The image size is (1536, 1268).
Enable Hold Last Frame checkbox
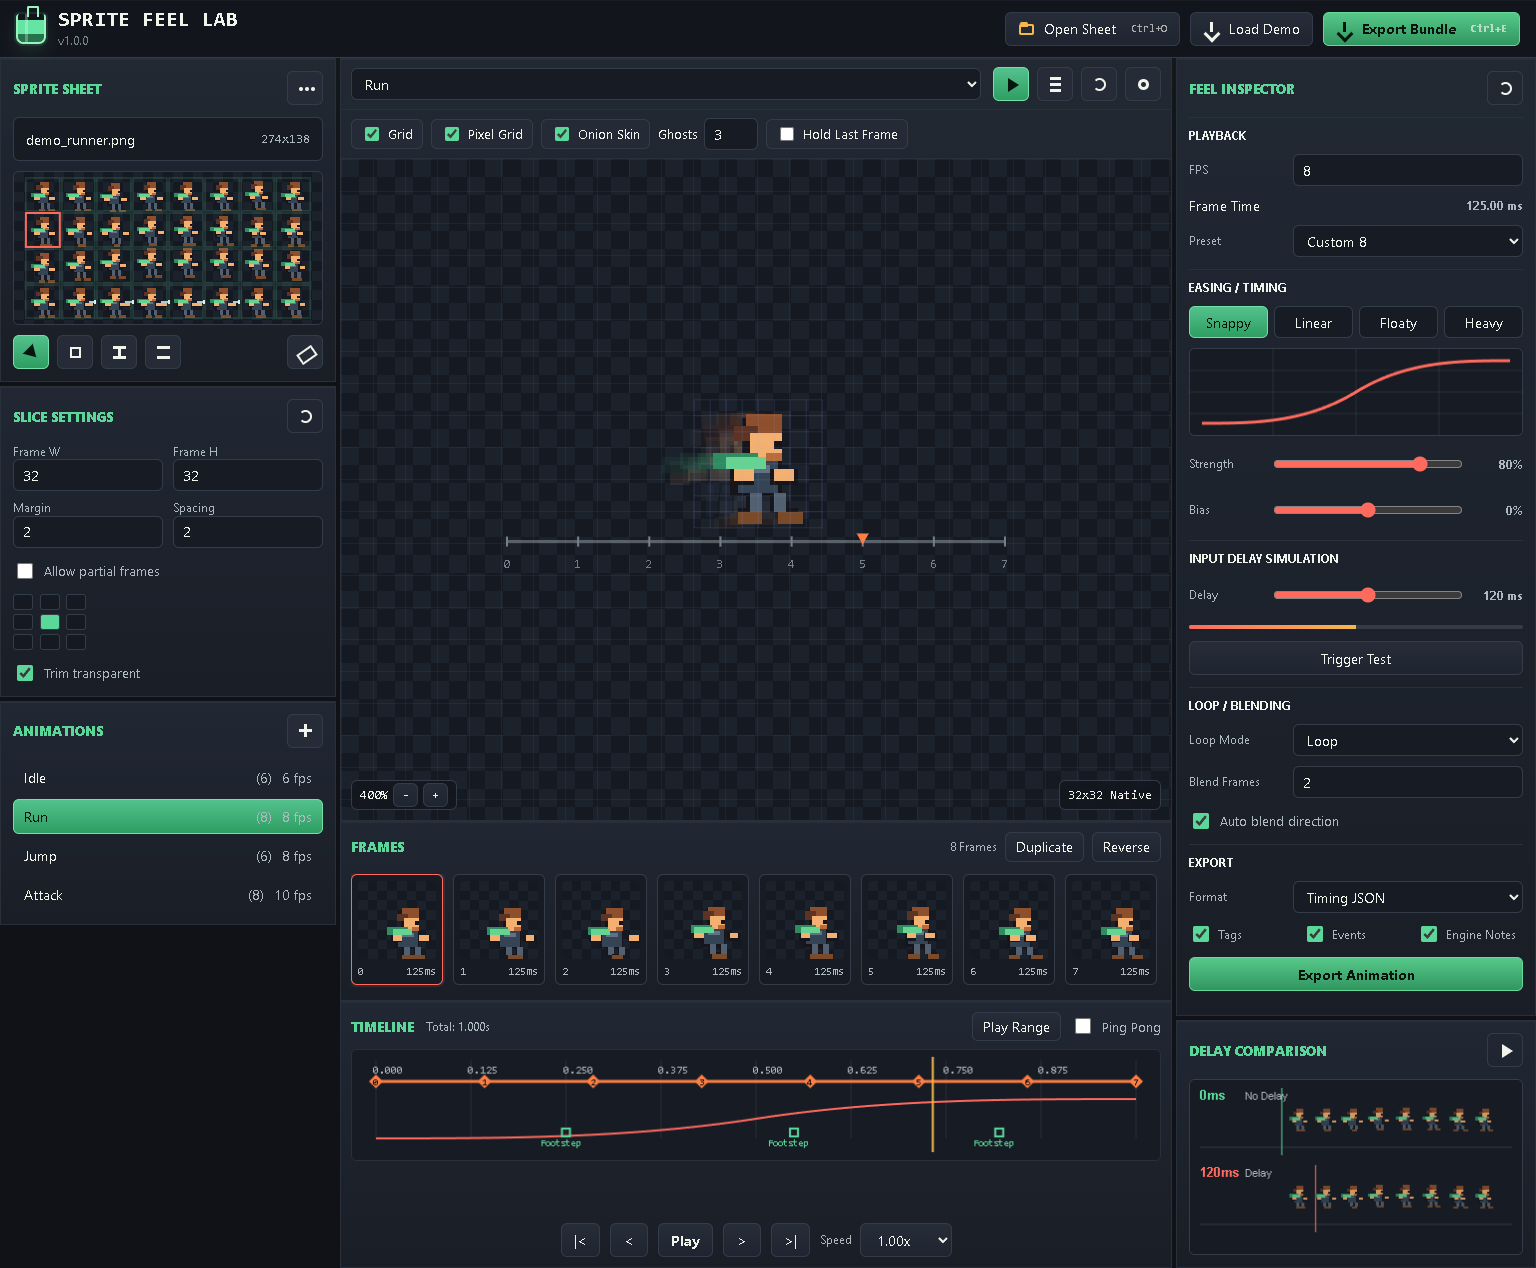click(x=787, y=134)
